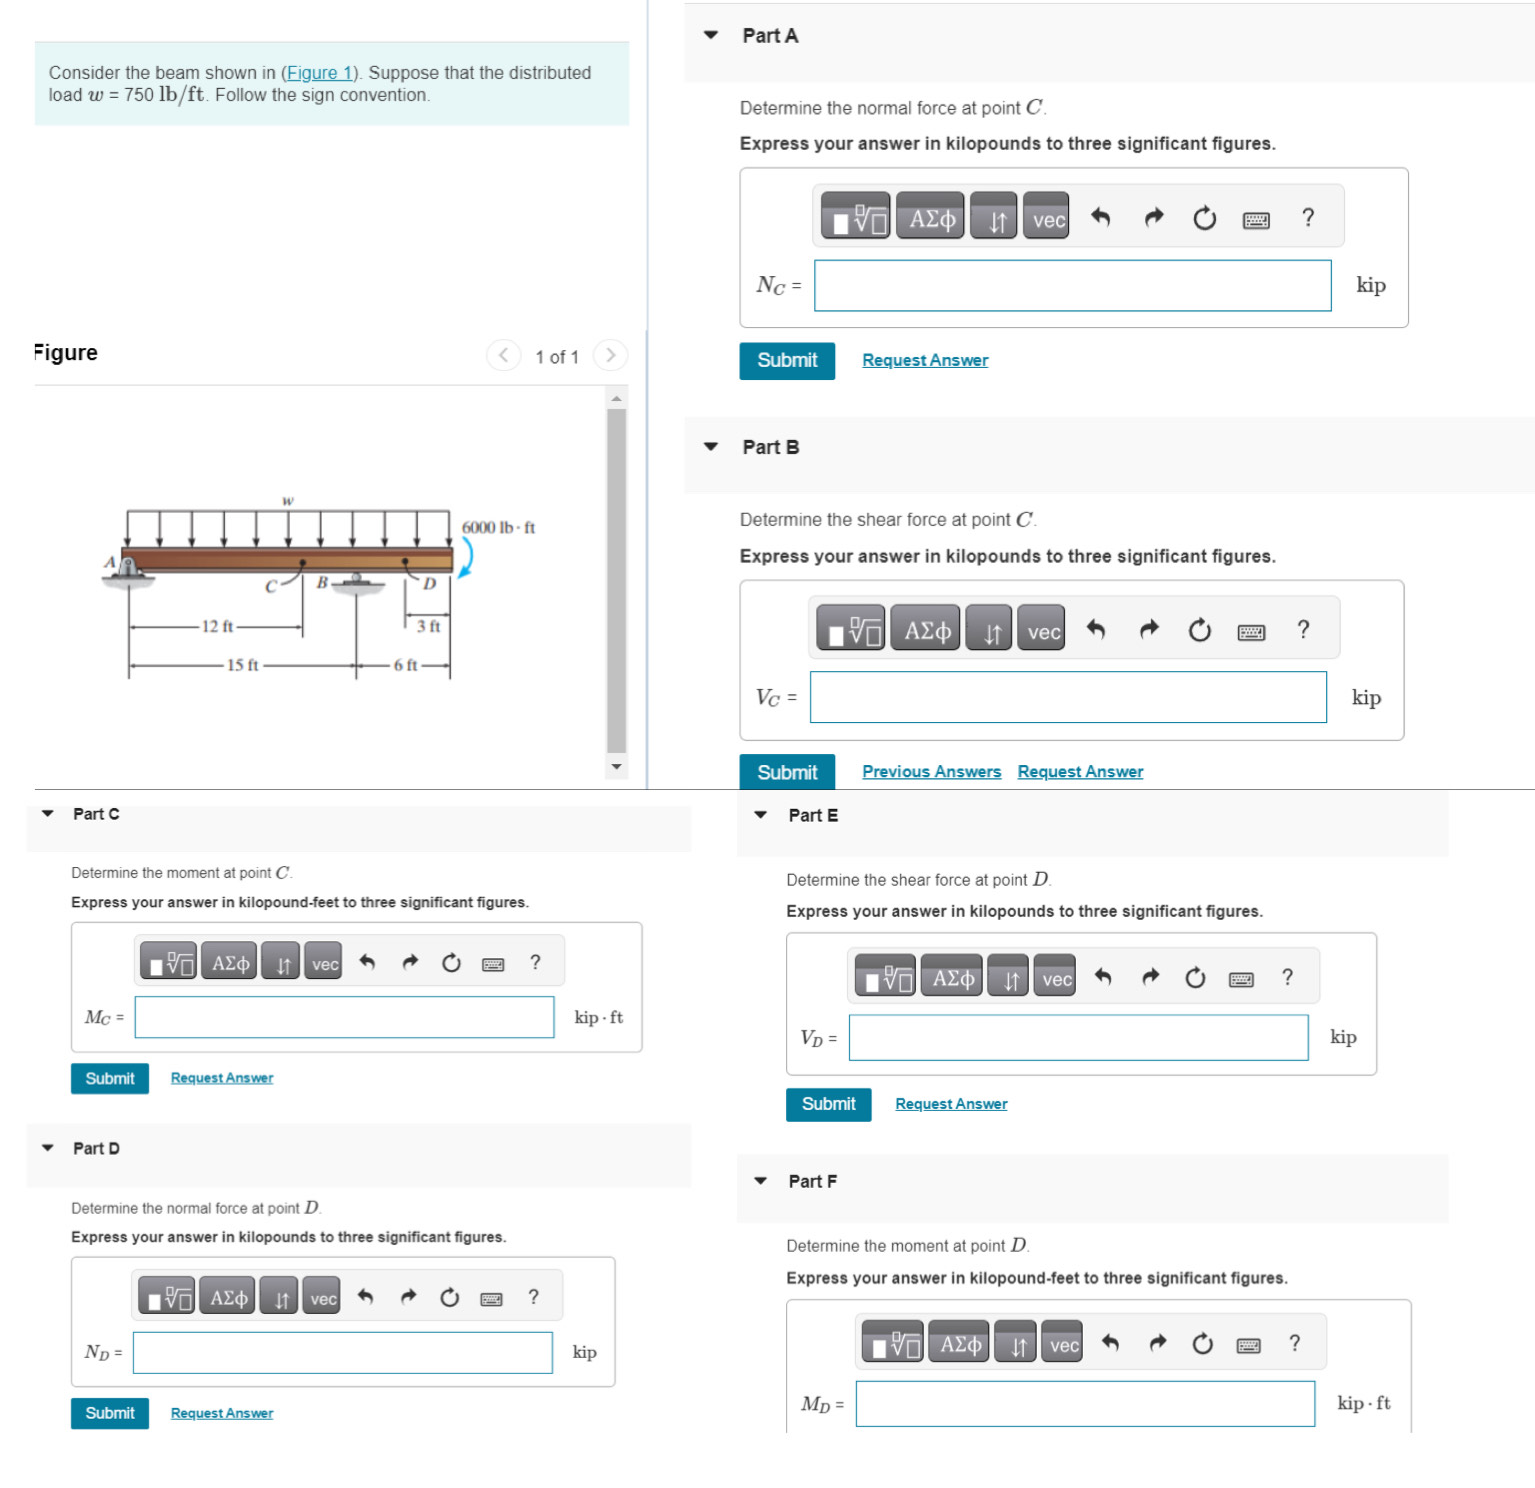Open the keyboard shortcuts icon in Part B
The height and width of the screenshot is (1488, 1535).
click(1251, 630)
